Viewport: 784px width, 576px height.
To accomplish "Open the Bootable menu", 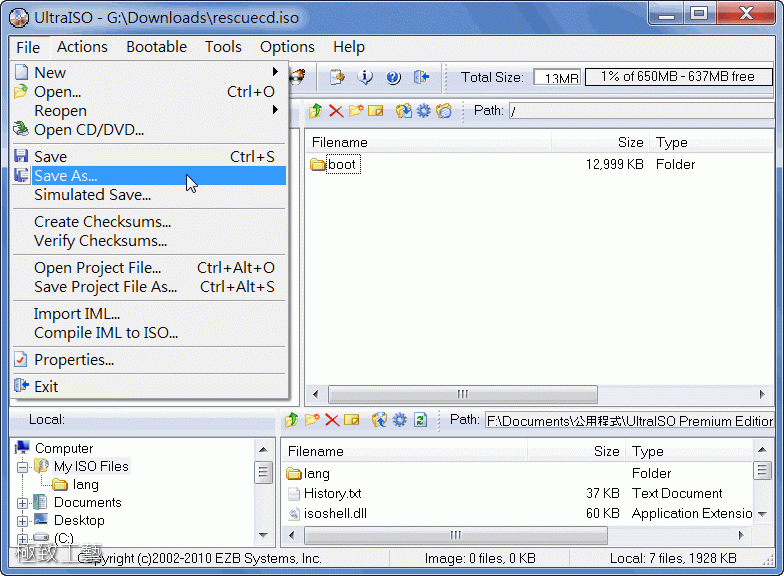I will click(x=156, y=47).
